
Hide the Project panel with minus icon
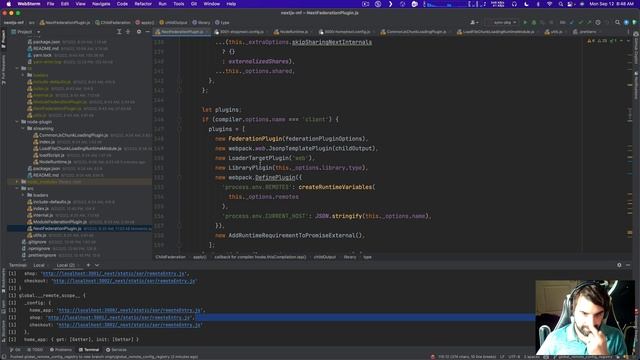[x=147, y=31]
